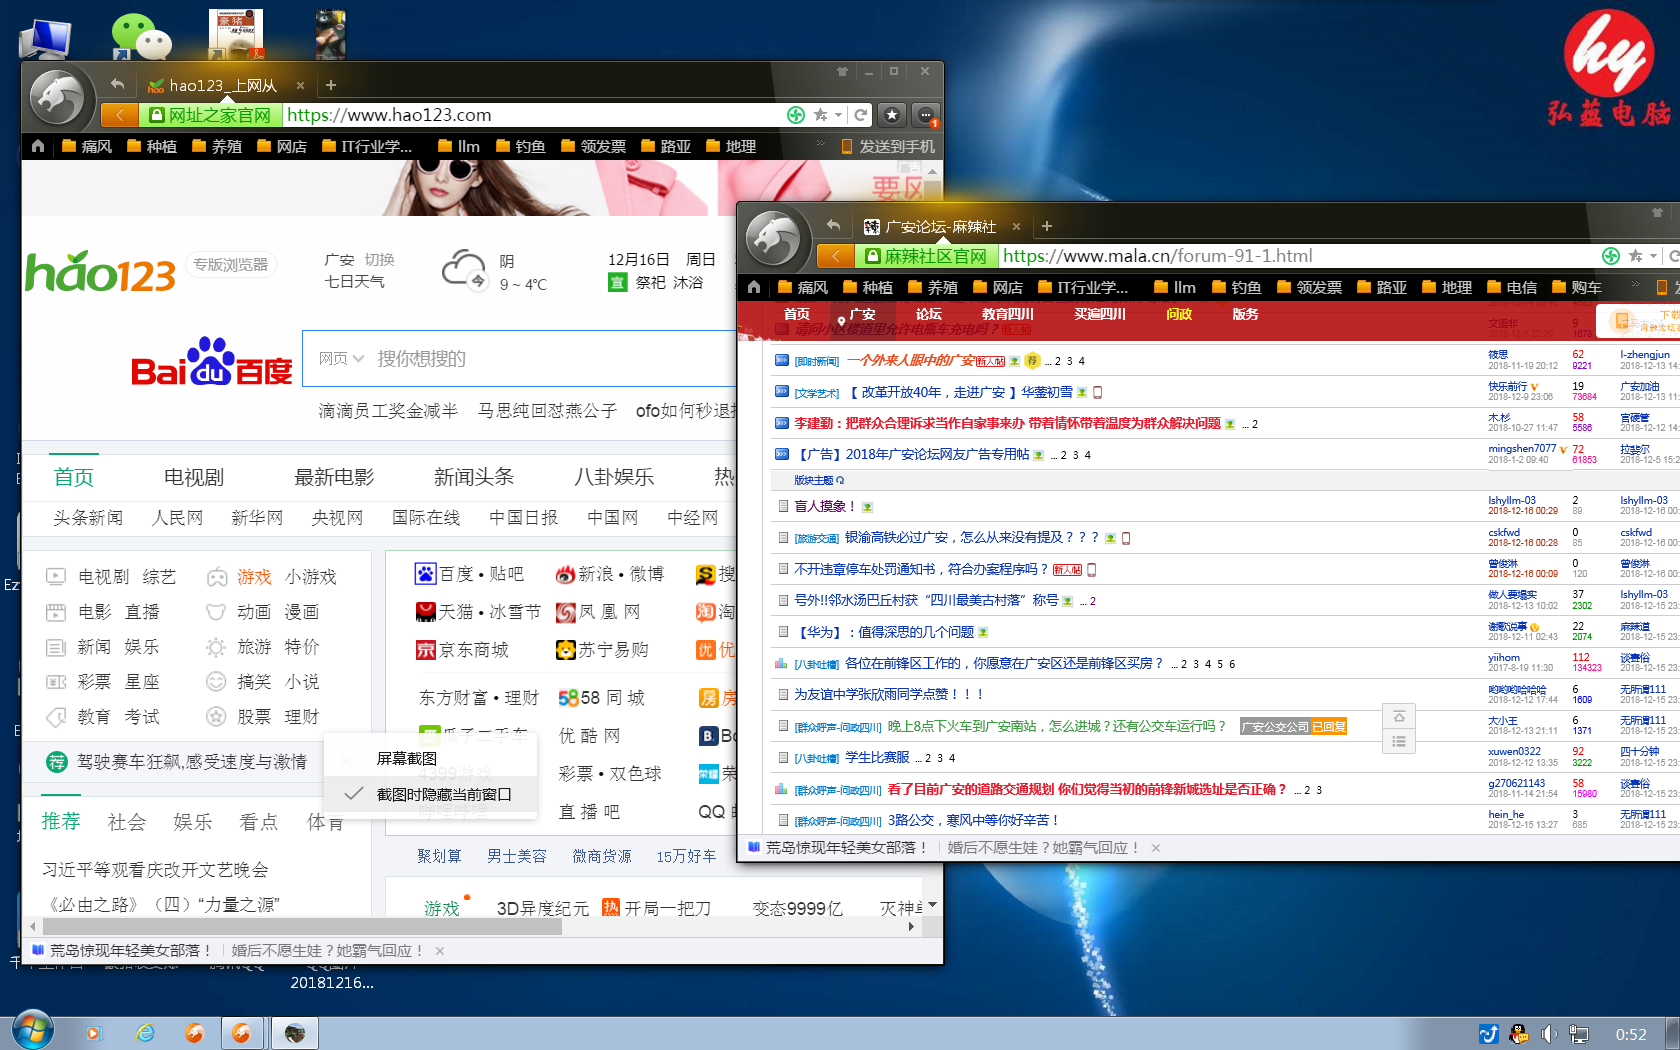Click the volume speaker tray icon

[x=1548, y=1034]
